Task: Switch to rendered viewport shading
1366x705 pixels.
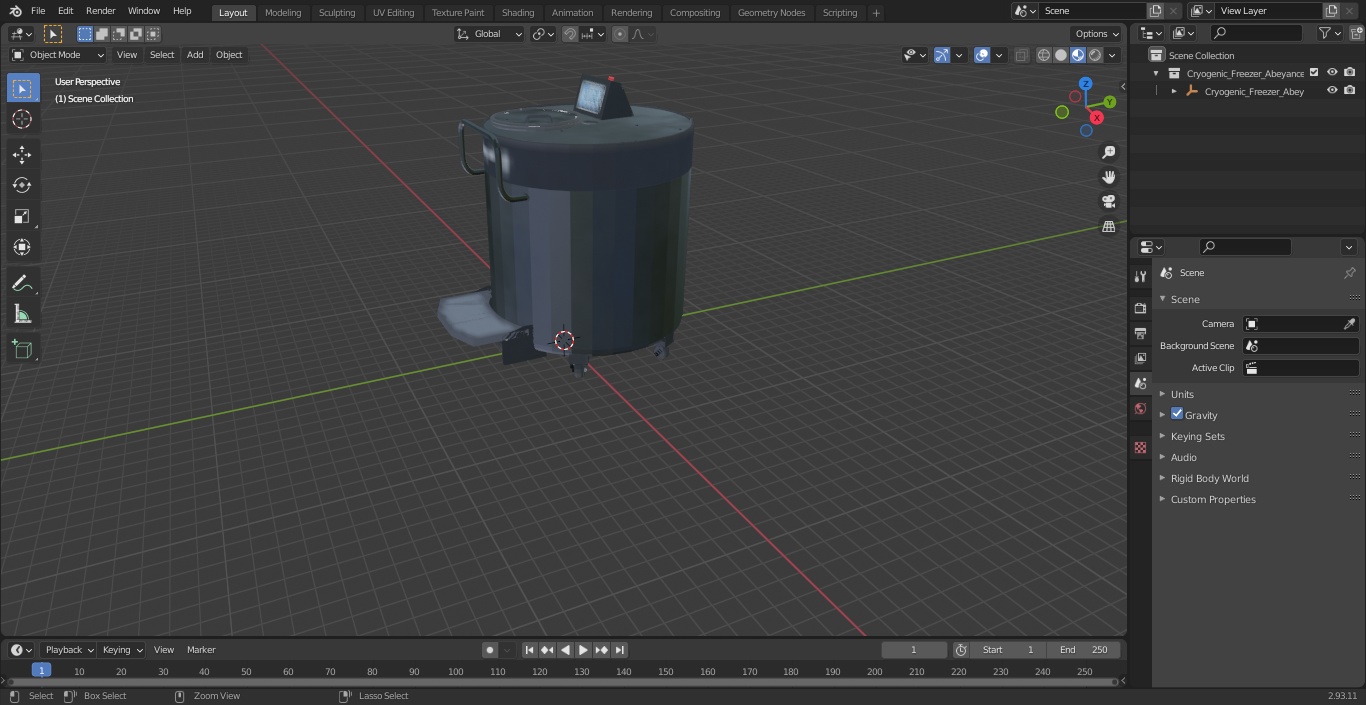Action: (x=1095, y=55)
